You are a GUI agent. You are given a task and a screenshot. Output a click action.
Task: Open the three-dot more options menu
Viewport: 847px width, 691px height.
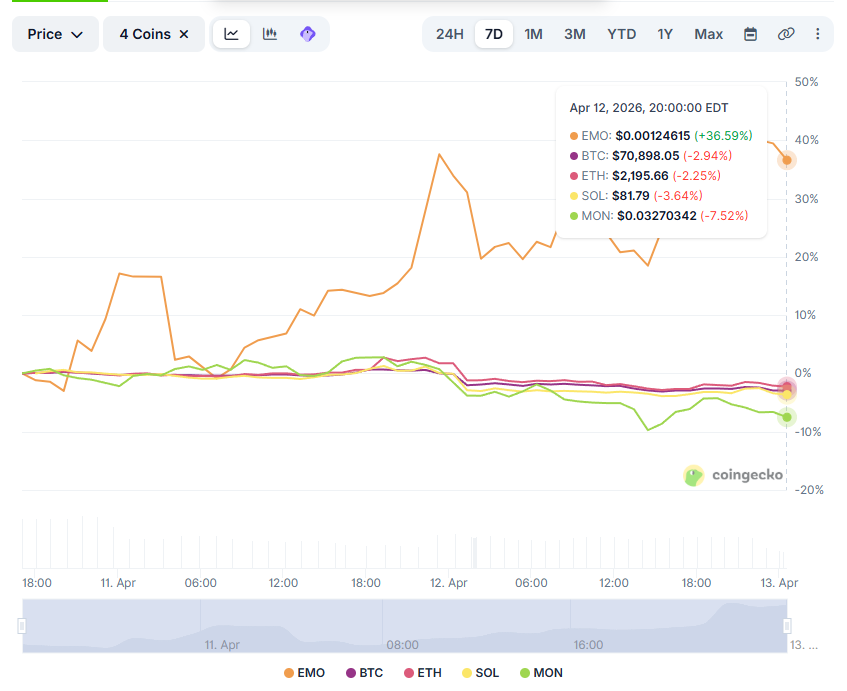pyautogui.click(x=817, y=34)
